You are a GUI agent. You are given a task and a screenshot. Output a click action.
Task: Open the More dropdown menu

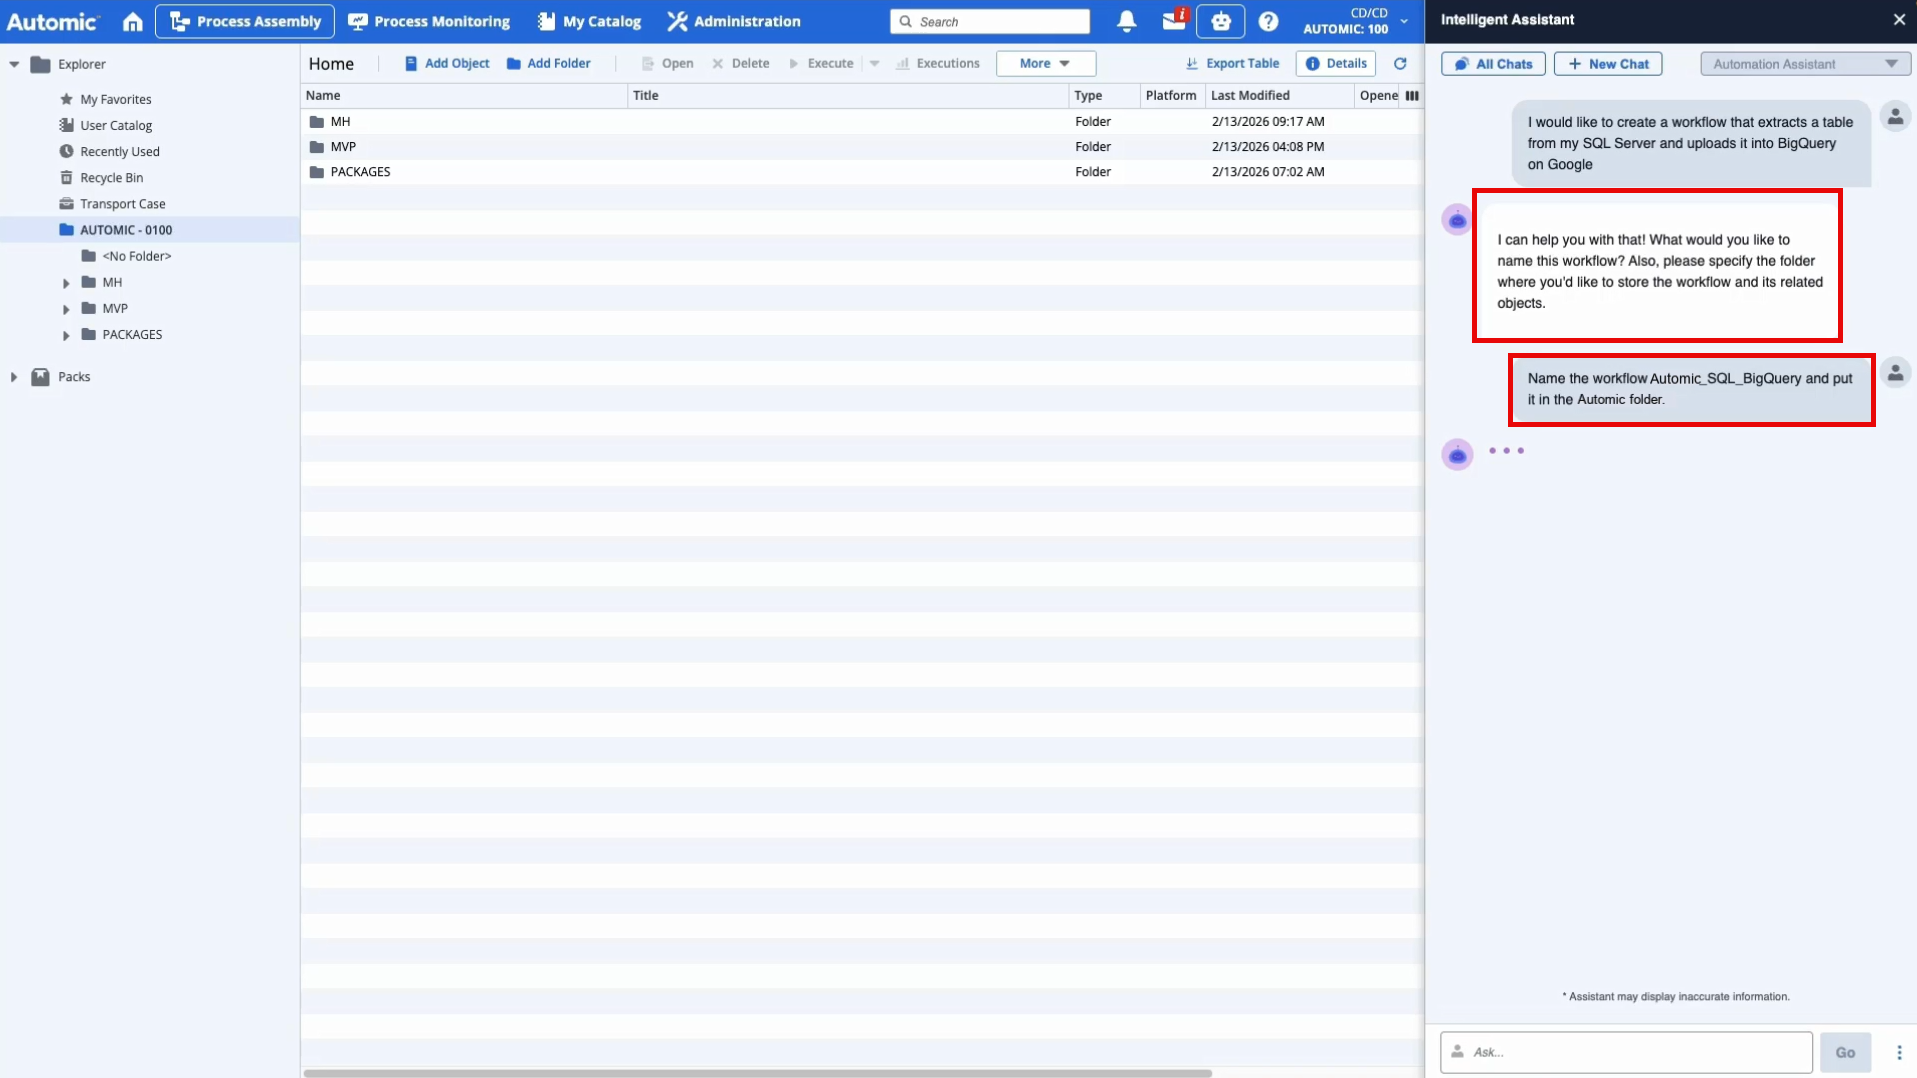click(1045, 63)
